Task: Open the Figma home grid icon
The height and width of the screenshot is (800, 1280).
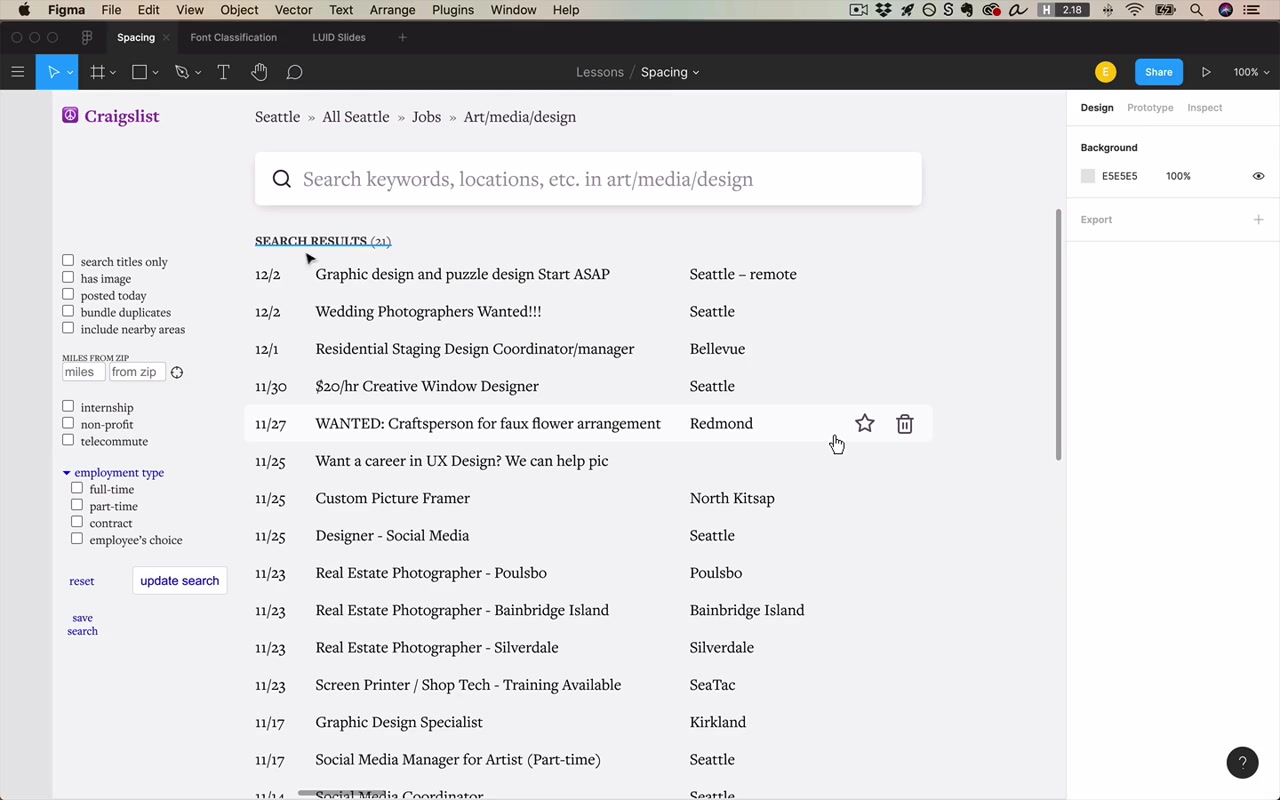Action: pos(87,37)
